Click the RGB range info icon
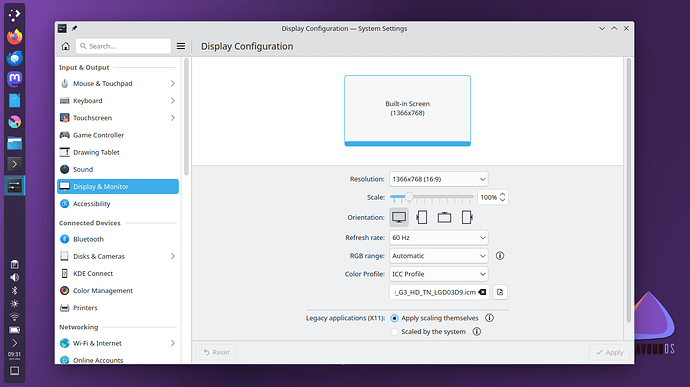 (500, 256)
